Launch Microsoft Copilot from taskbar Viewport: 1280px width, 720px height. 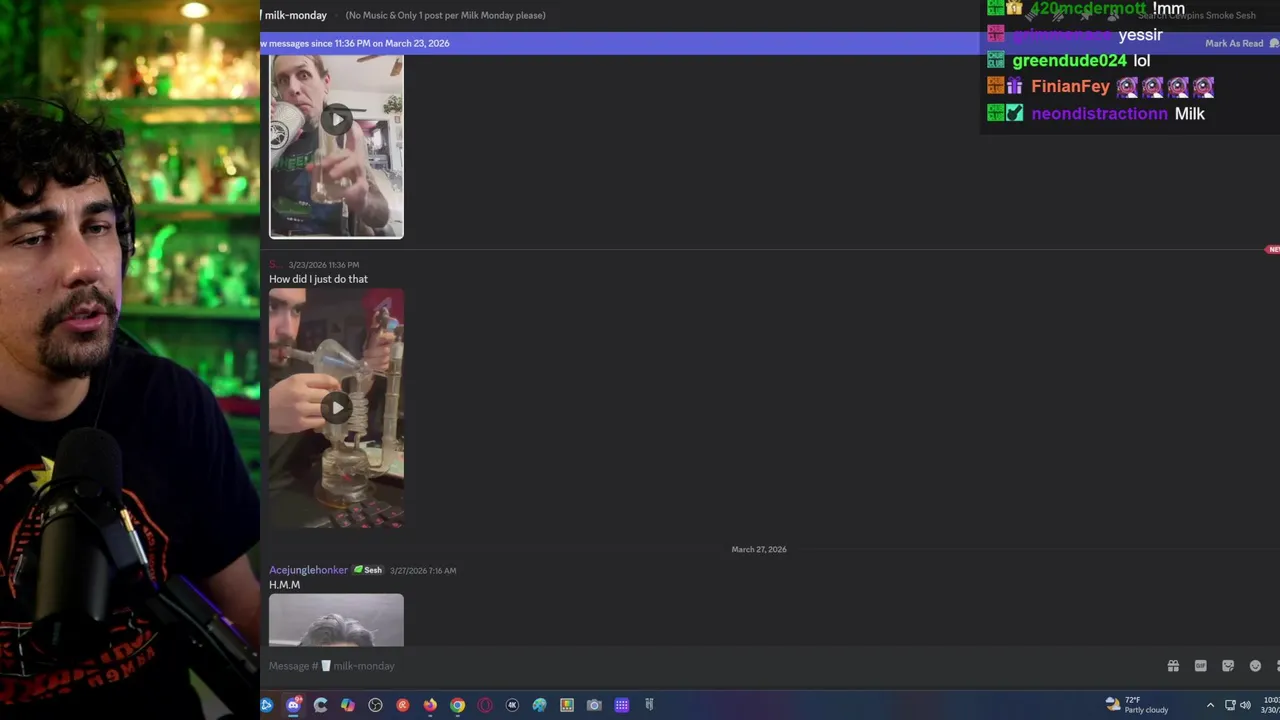[x=347, y=705]
